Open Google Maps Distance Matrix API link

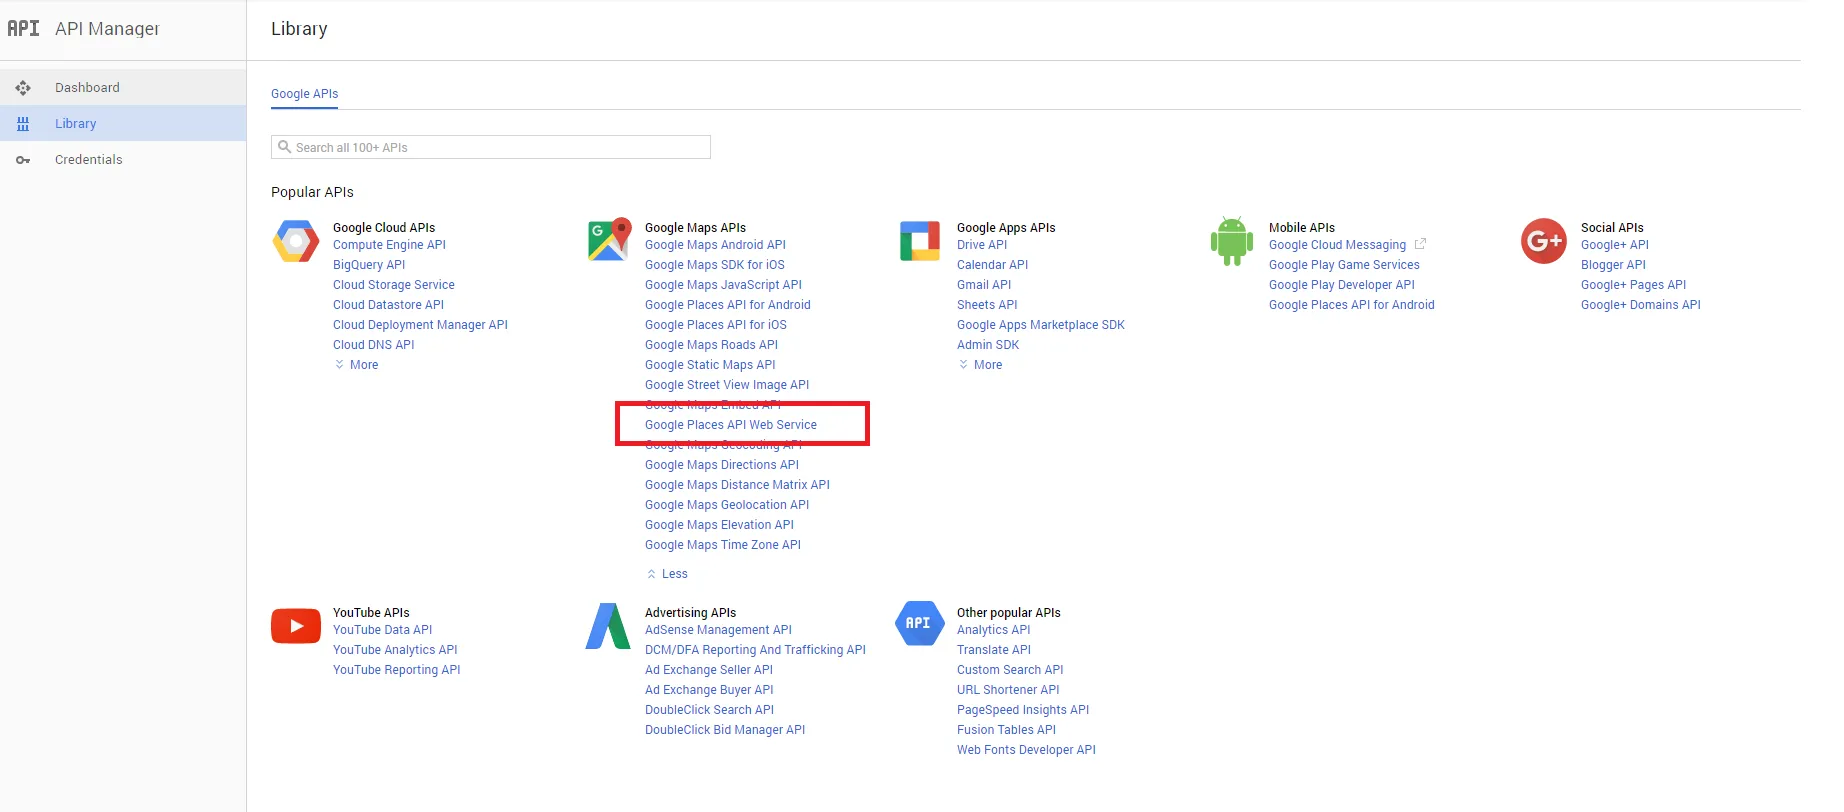tap(737, 485)
